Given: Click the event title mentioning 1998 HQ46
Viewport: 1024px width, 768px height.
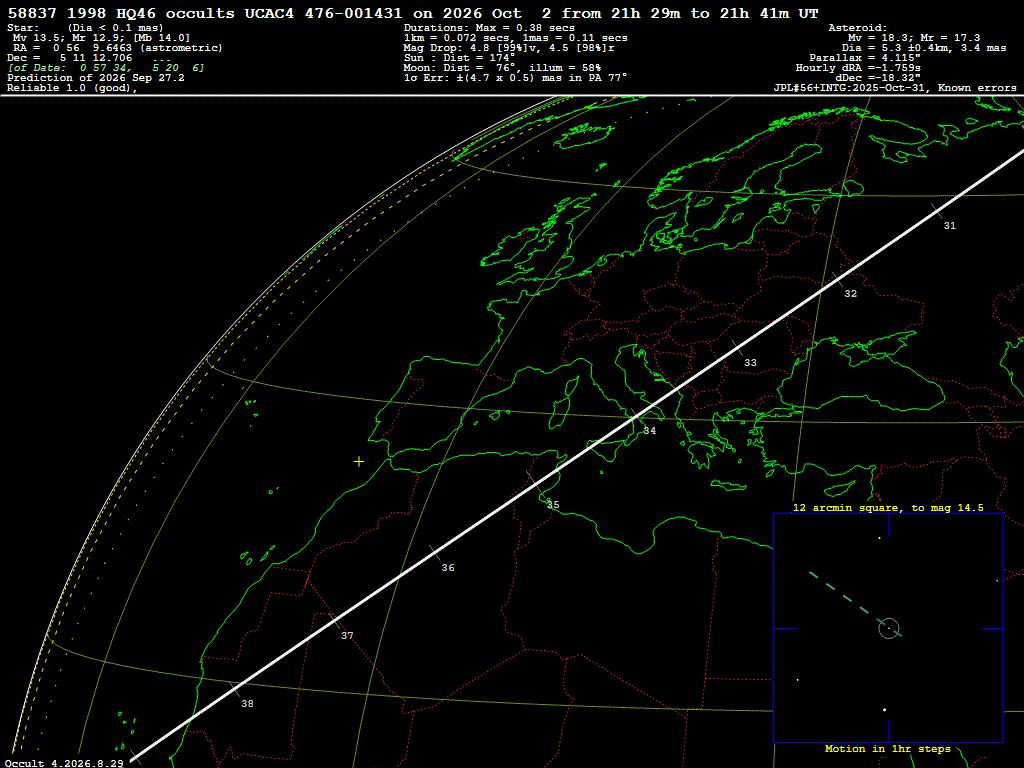Looking at the screenshot, I should [413, 13].
